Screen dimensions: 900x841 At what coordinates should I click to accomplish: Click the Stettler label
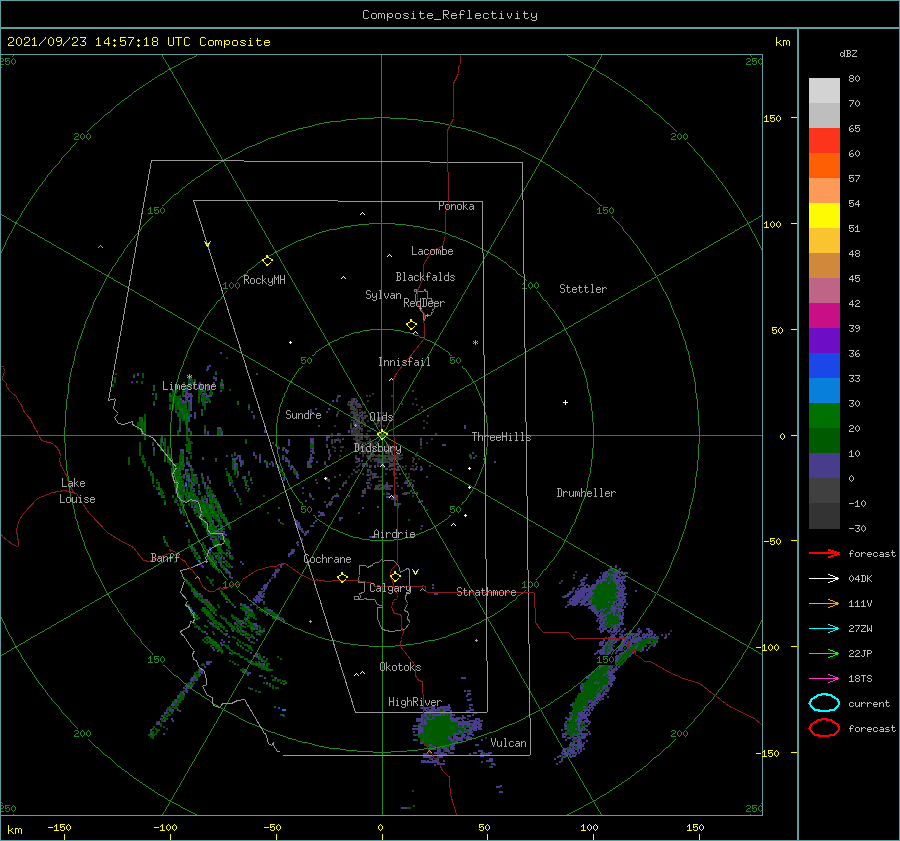(x=583, y=289)
